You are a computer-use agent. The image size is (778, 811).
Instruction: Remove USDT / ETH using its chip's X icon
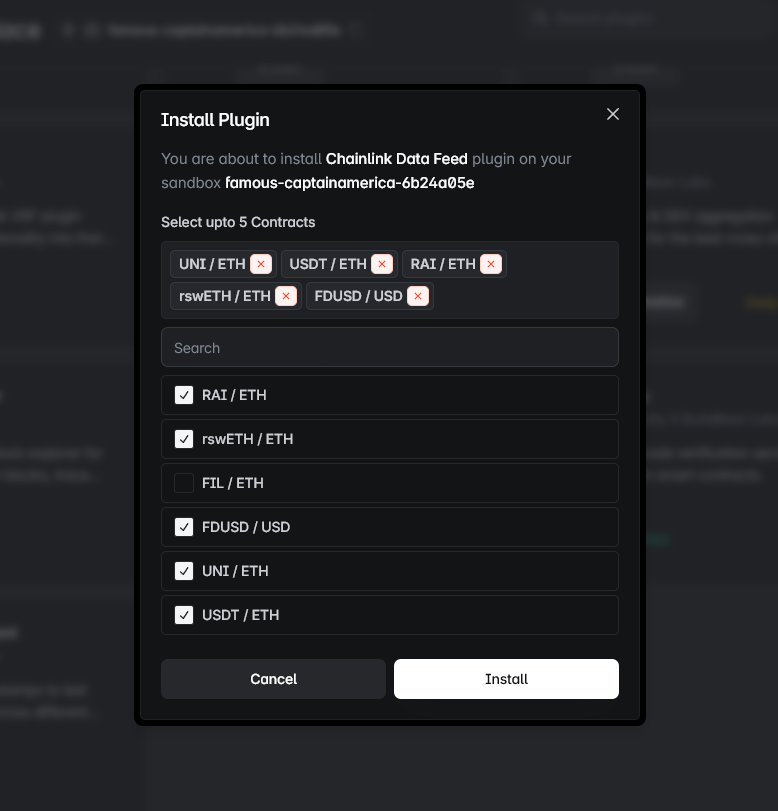(x=381, y=264)
